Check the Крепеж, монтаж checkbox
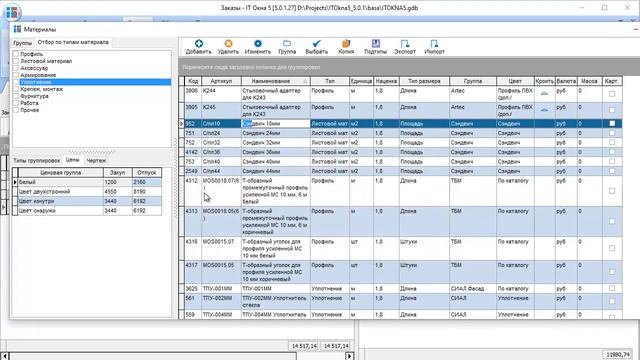This screenshot has height=360, width=640. [16, 89]
